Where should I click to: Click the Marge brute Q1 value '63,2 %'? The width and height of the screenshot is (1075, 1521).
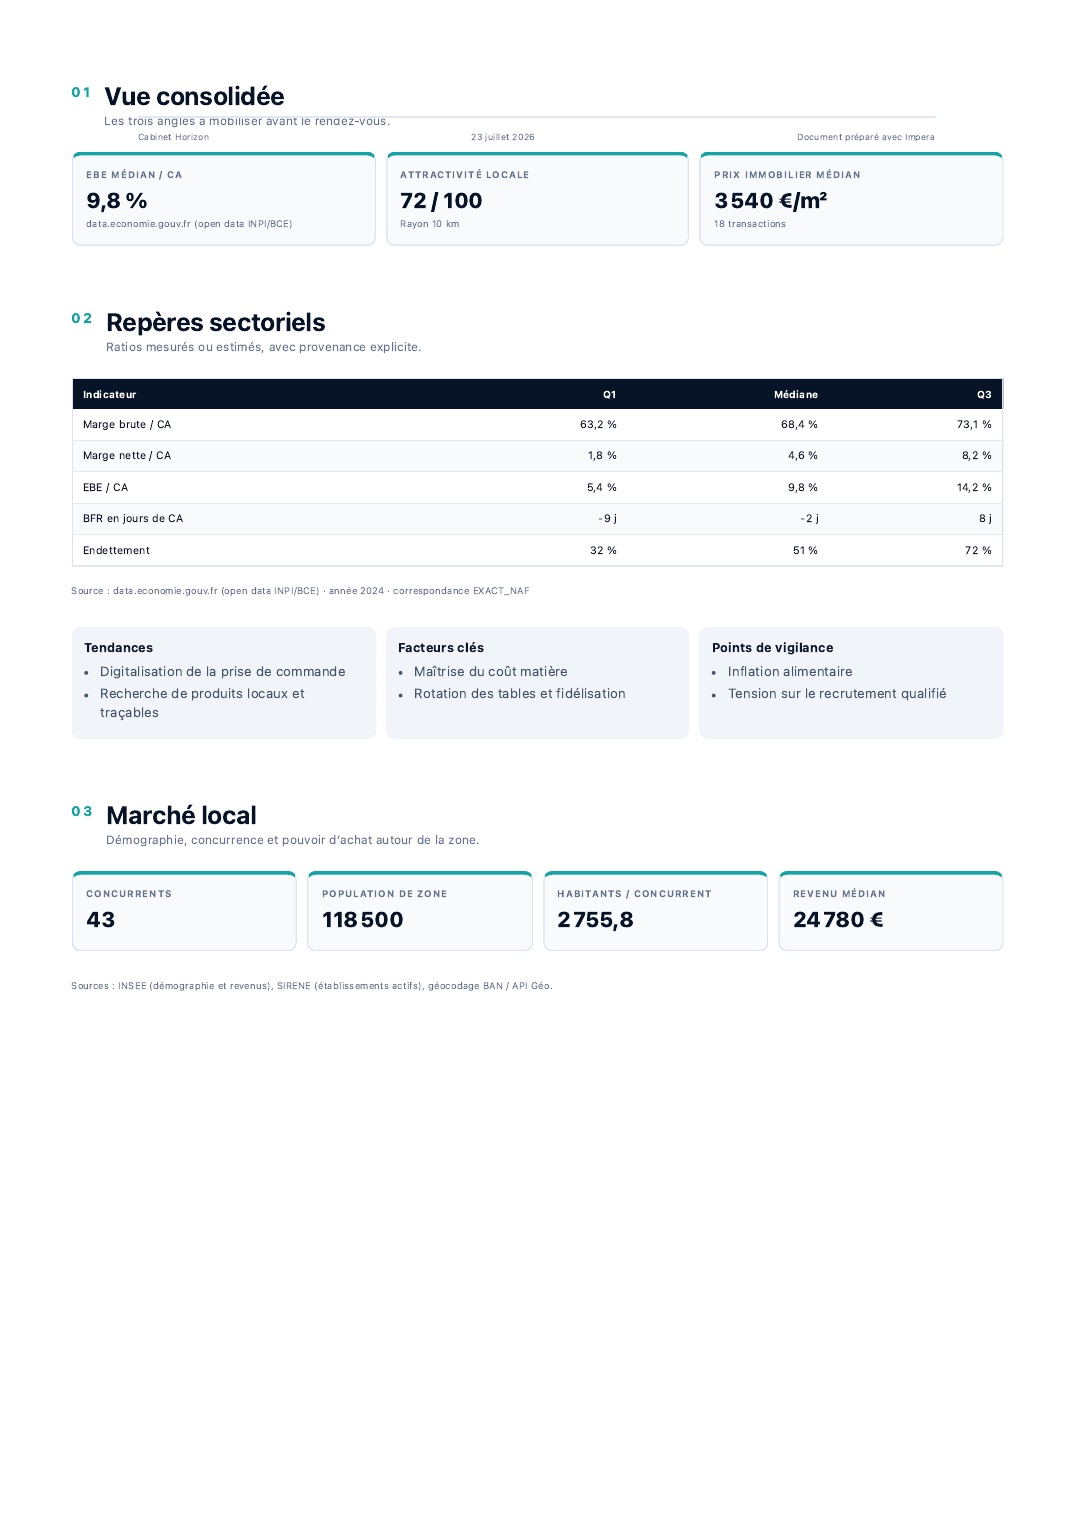tap(598, 425)
